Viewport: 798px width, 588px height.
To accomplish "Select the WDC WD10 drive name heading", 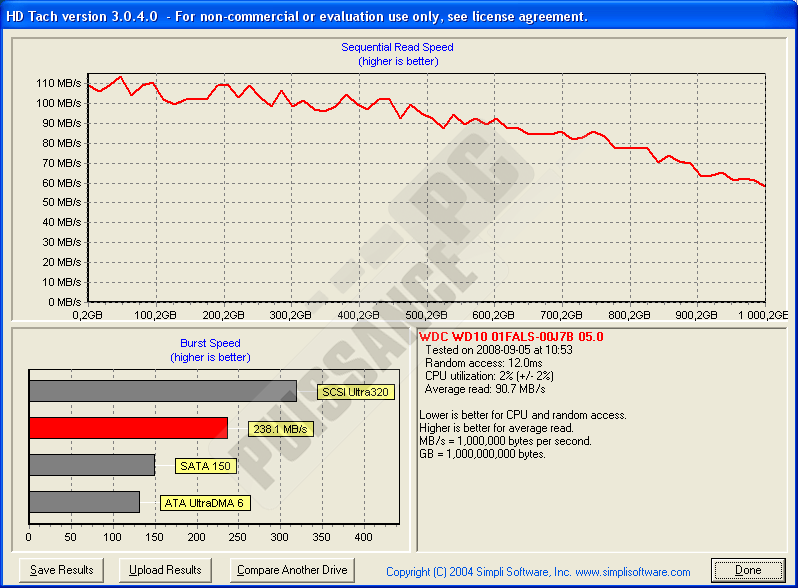I will coord(511,337).
